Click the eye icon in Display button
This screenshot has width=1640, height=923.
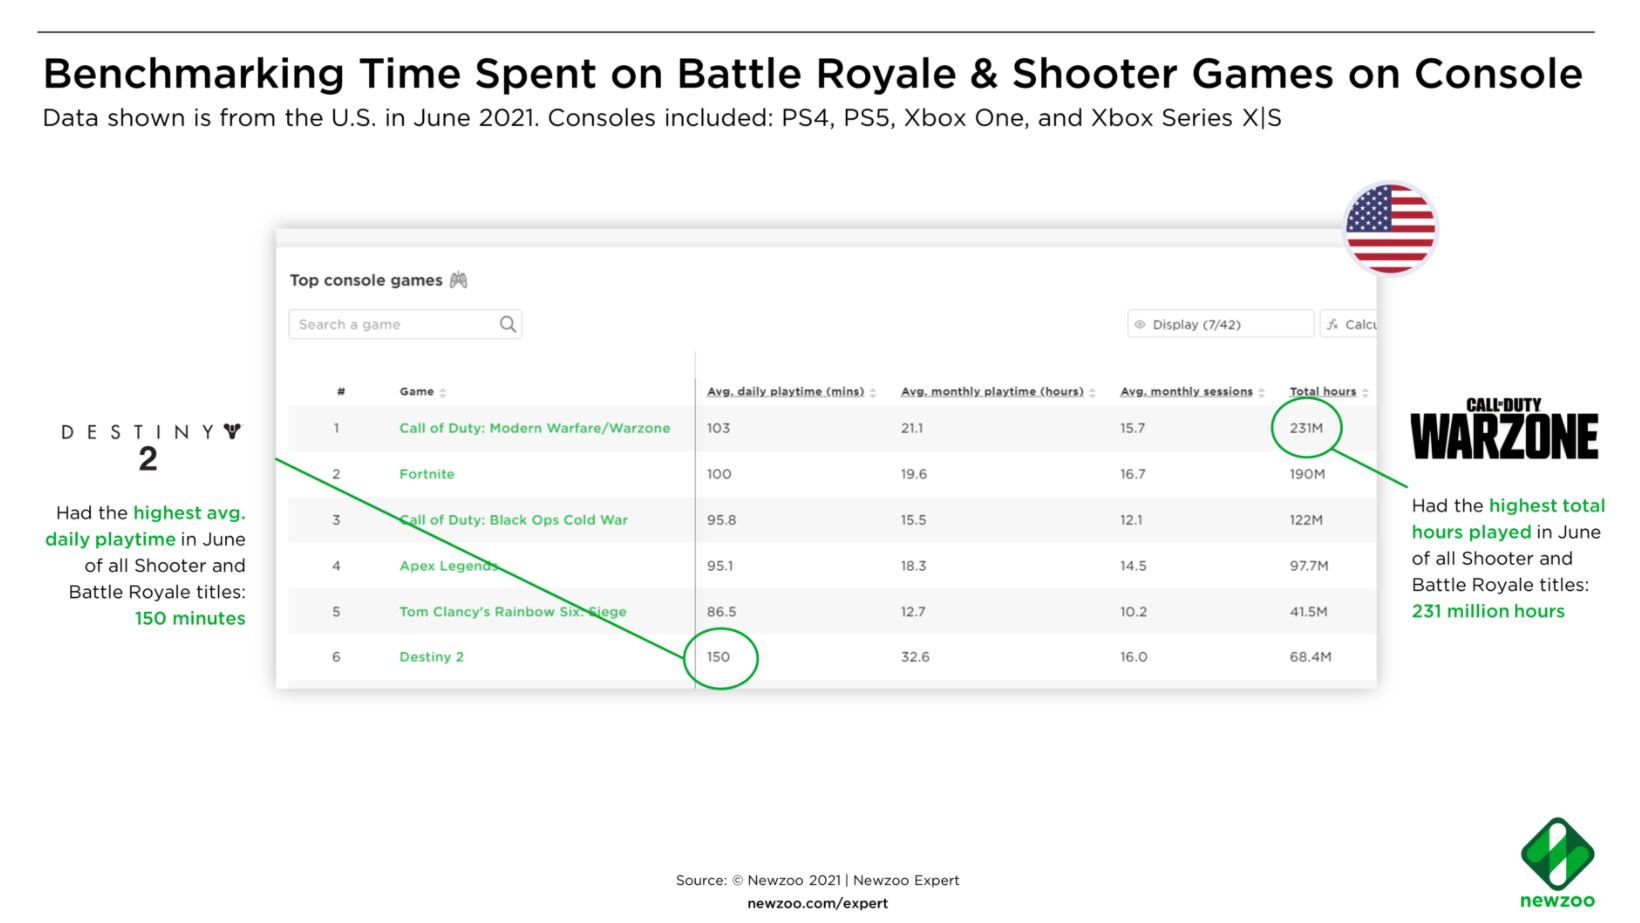click(1140, 324)
